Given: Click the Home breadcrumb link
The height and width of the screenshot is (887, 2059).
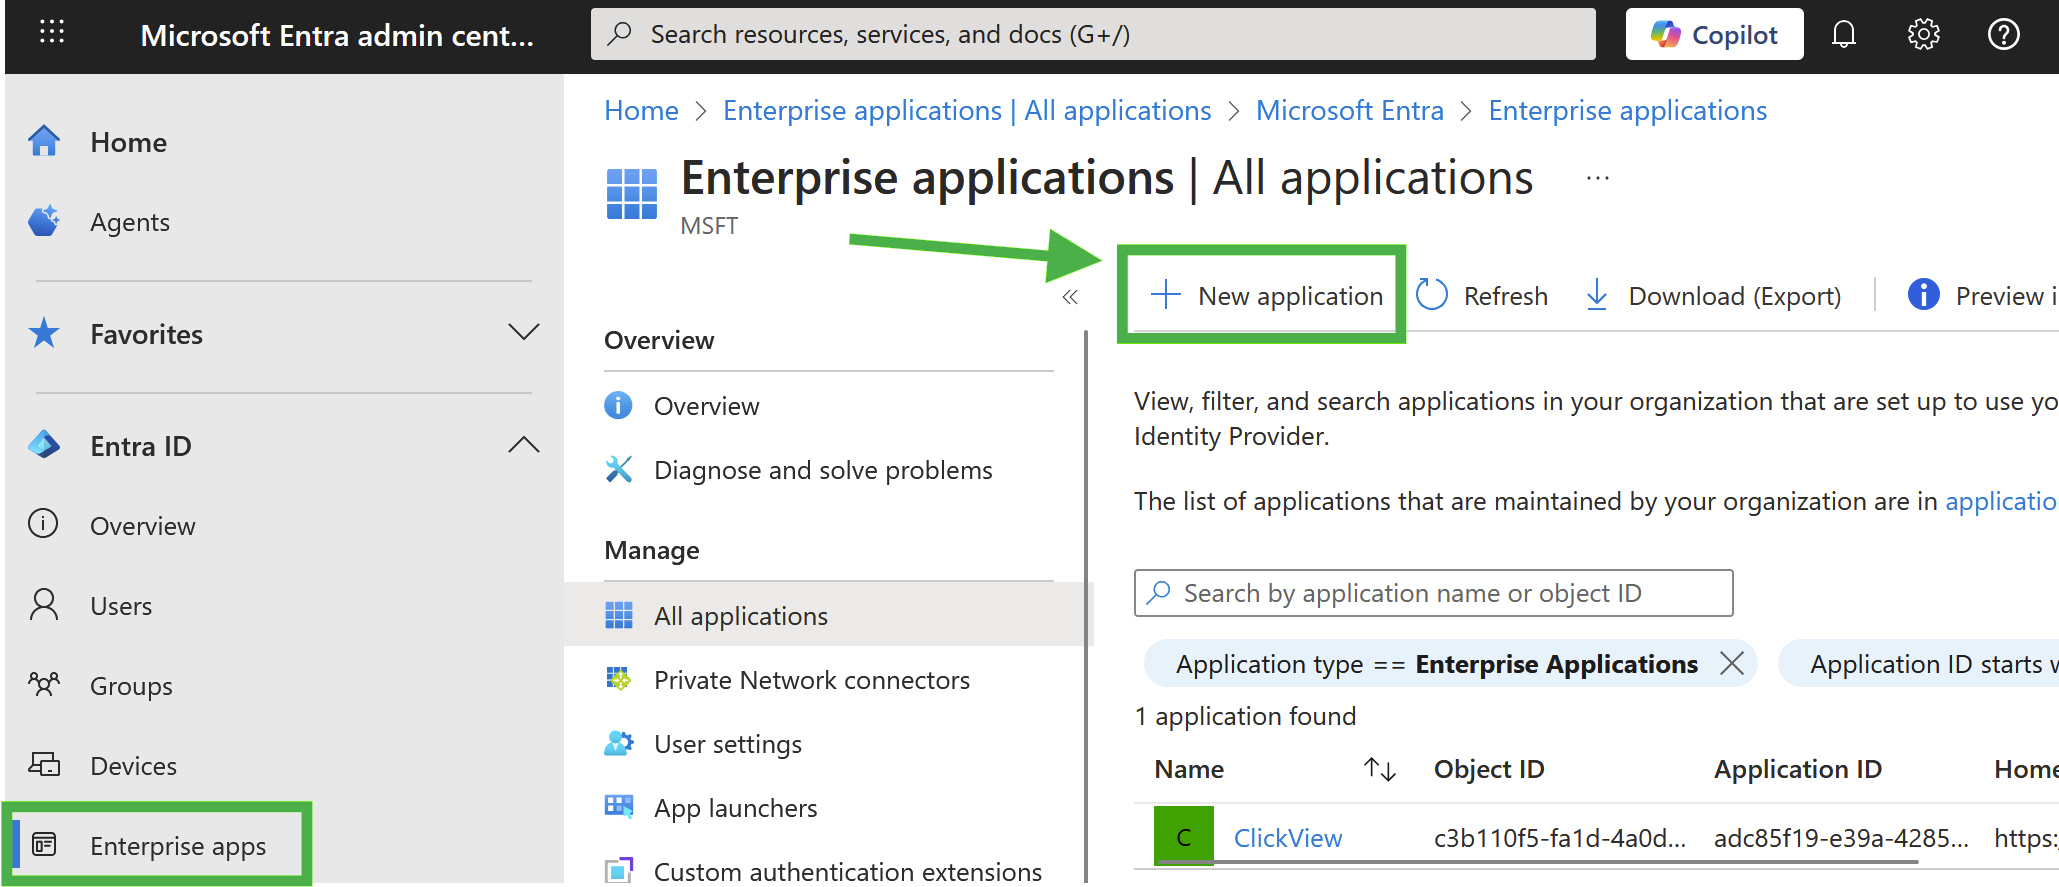Looking at the screenshot, I should [x=641, y=111].
